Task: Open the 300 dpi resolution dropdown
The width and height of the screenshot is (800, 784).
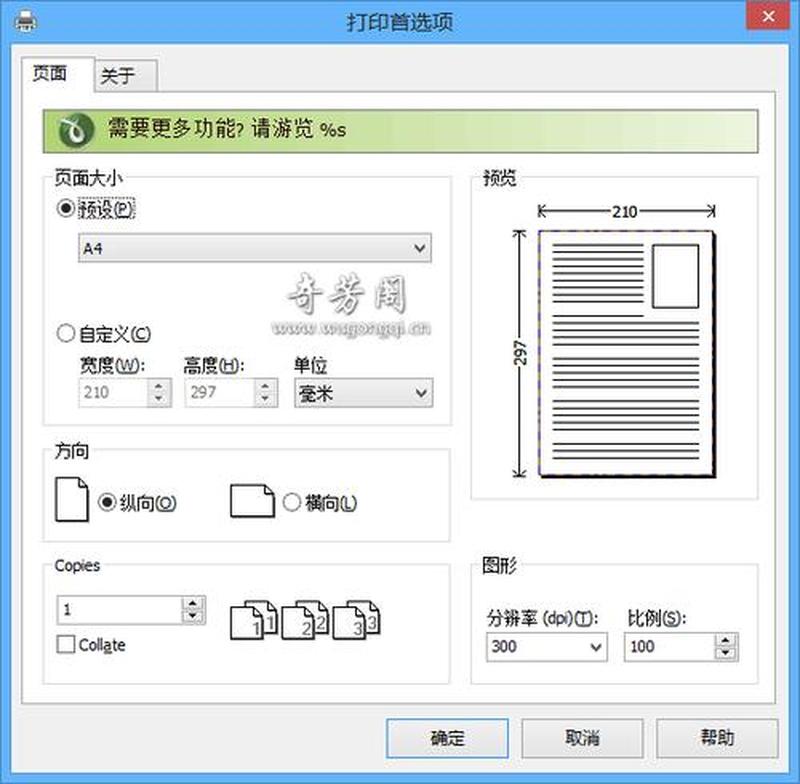Action: click(x=547, y=647)
